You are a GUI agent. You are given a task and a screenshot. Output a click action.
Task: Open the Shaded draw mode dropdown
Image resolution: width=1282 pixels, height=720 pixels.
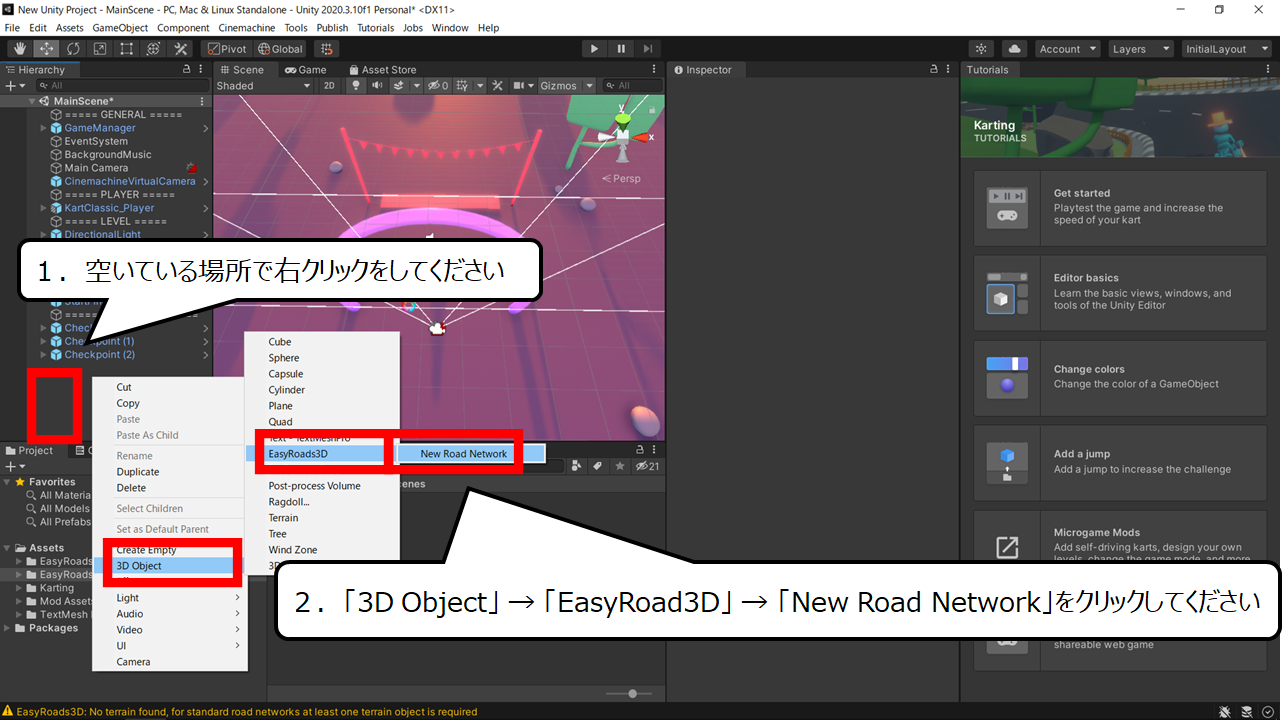click(x=263, y=86)
